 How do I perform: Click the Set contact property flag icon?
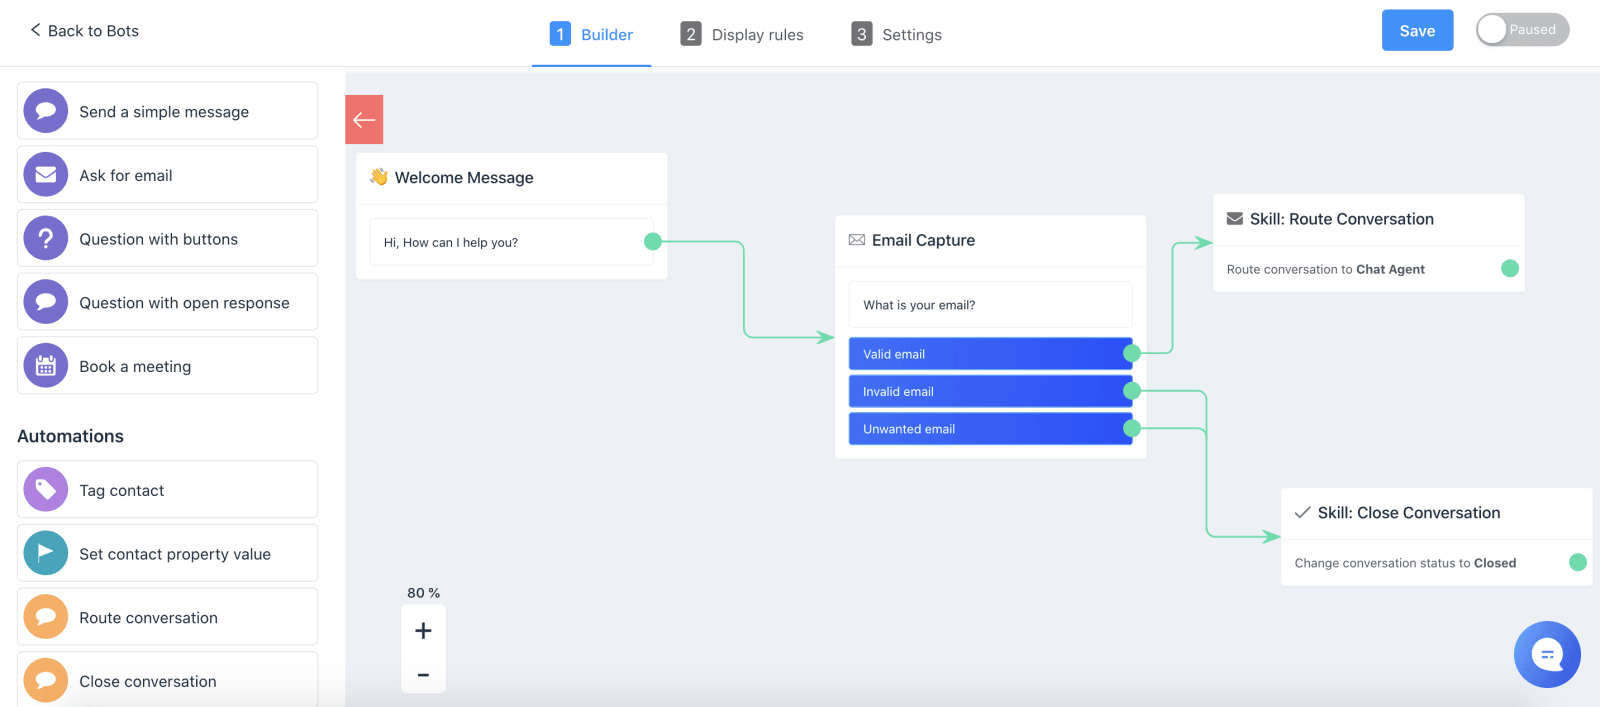coord(46,553)
